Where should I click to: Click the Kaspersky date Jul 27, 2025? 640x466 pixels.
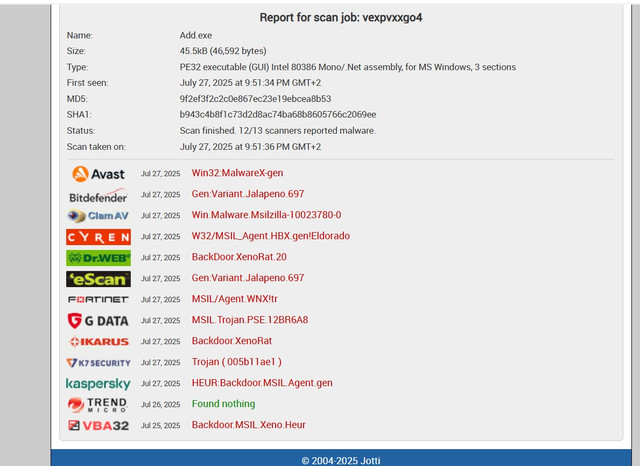[160, 384]
